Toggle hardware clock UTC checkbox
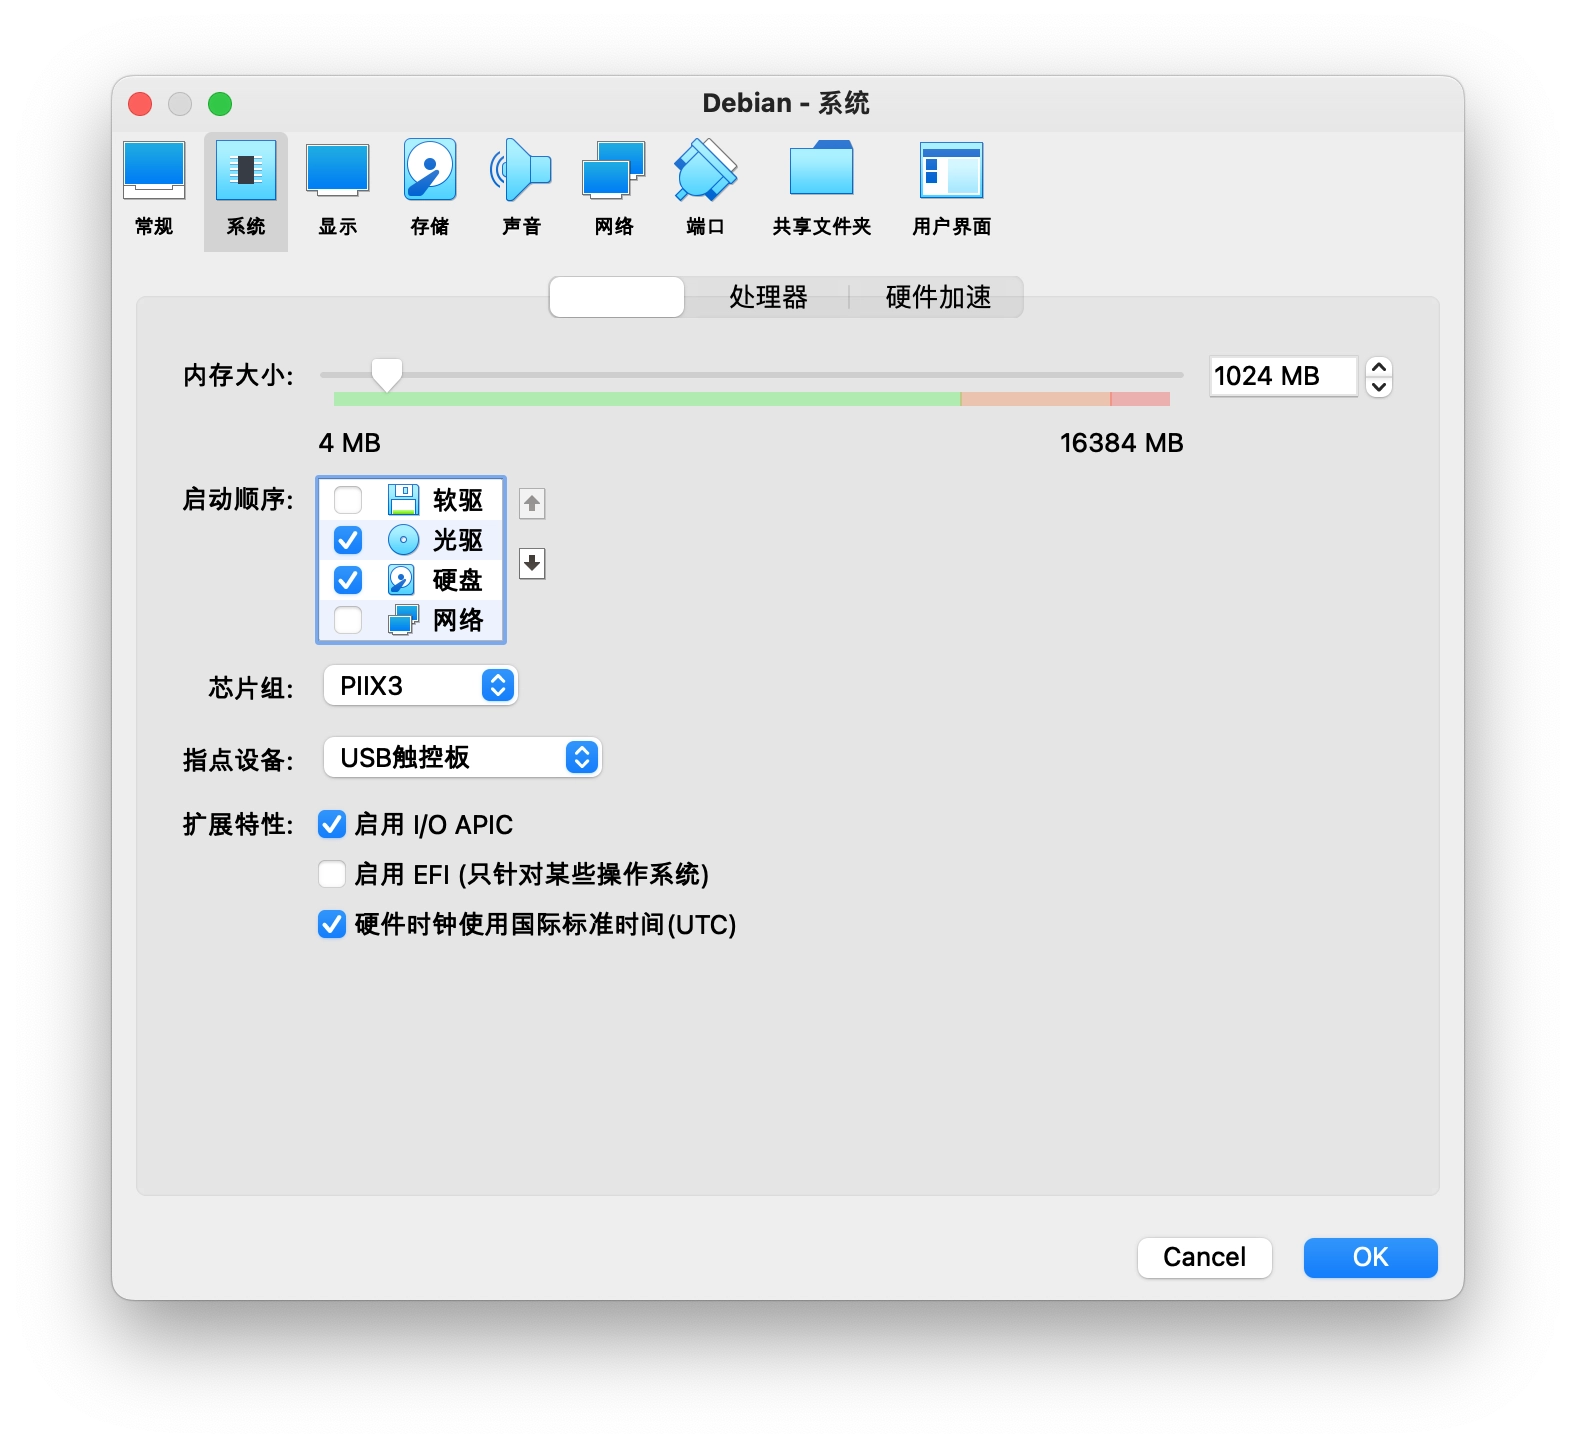1576x1448 pixels. 332,924
